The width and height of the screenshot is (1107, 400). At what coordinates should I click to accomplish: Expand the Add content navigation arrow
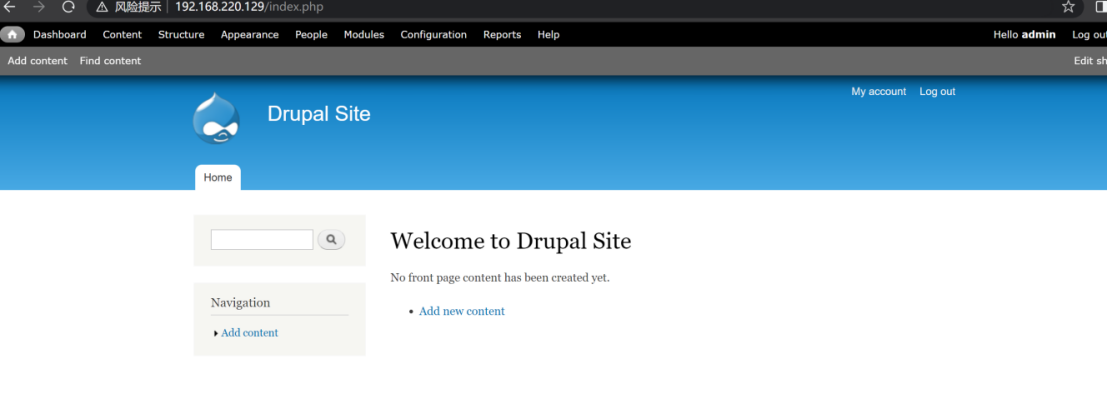click(x=215, y=334)
